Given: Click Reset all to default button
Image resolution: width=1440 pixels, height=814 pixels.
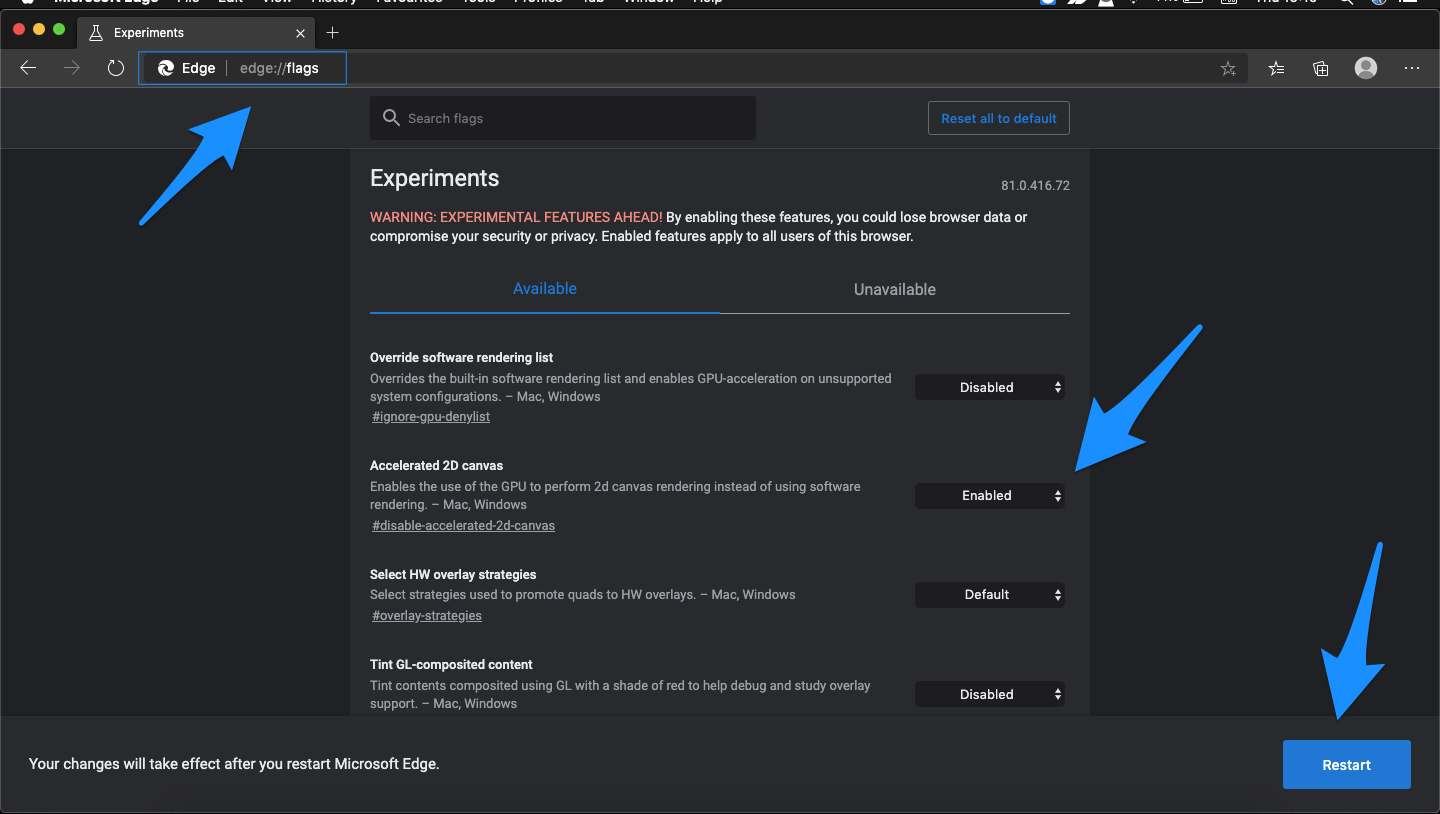Looking at the screenshot, I should (998, 118).
